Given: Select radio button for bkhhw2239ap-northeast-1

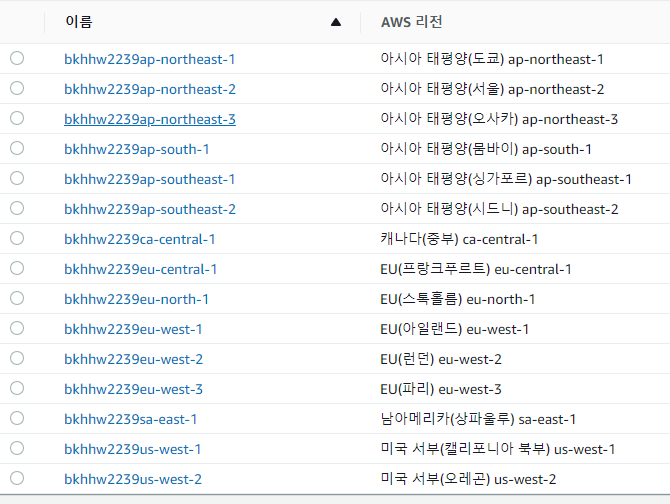Looking at the screenshot, I should coord(17,58).
